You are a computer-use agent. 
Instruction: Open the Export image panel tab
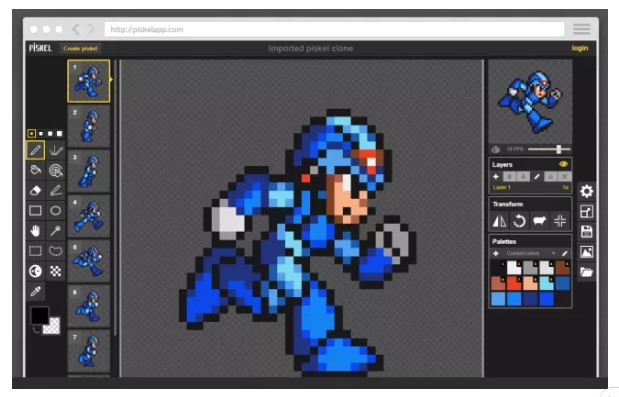[586, 251]
